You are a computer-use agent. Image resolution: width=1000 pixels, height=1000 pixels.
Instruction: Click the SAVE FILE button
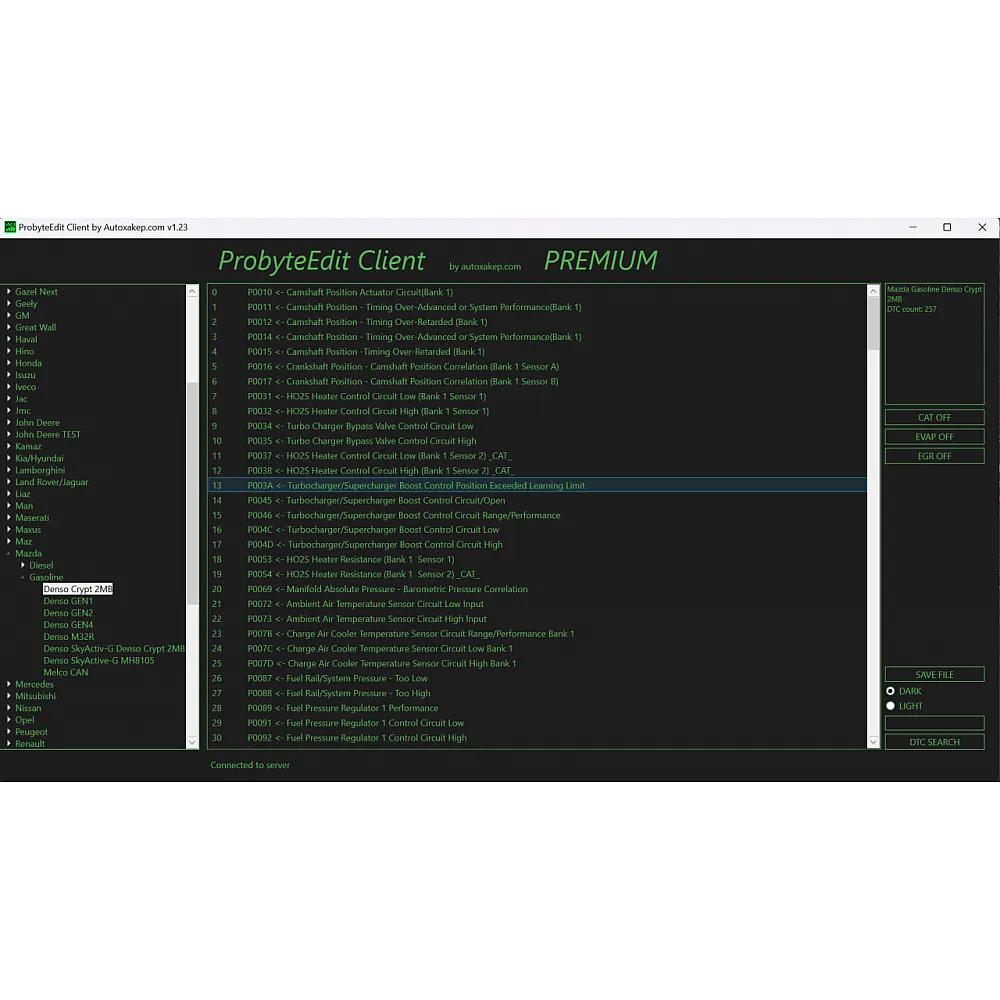[934, 675]
